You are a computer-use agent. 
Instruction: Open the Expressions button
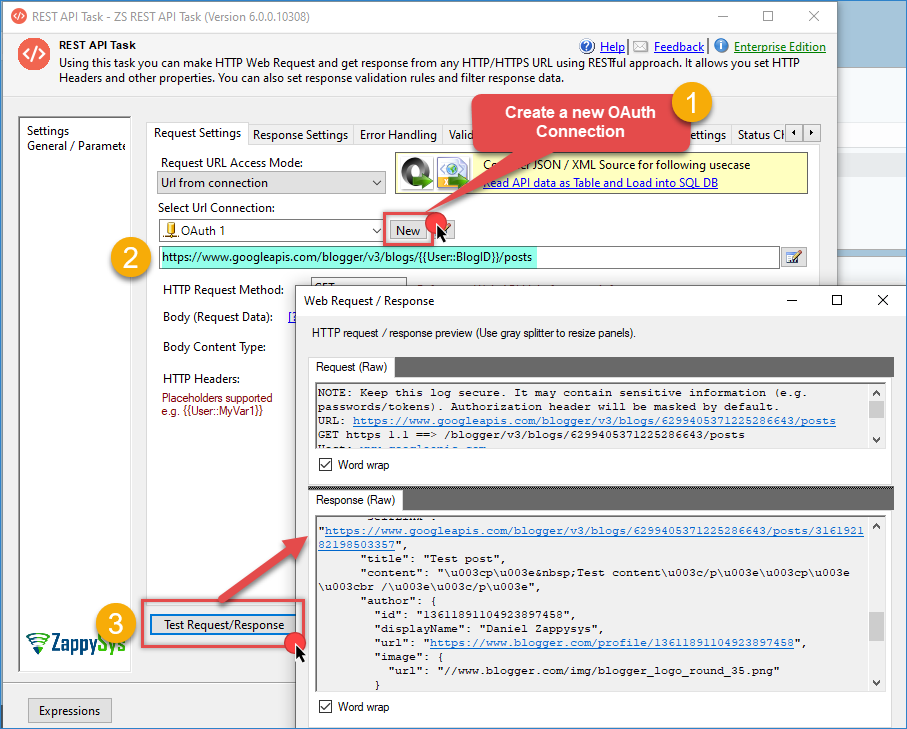click(x=69, y=711)
